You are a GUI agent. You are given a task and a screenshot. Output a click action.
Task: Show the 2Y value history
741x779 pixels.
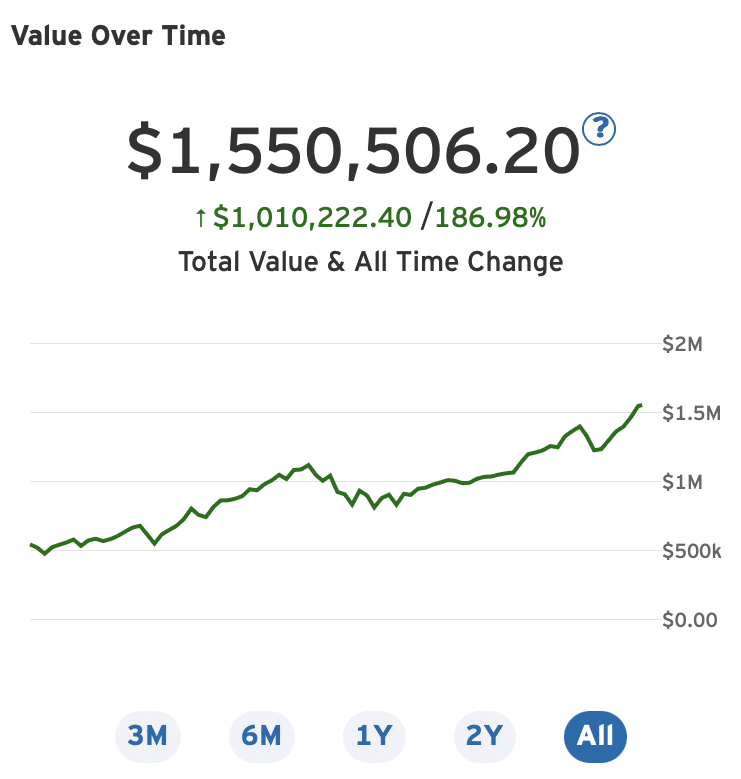(484, 736)
